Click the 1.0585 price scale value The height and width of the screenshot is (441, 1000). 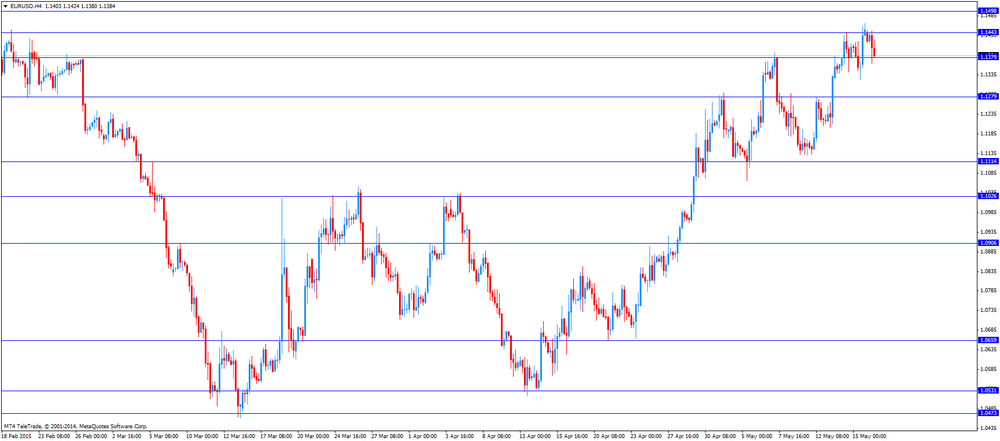point(989,369)
